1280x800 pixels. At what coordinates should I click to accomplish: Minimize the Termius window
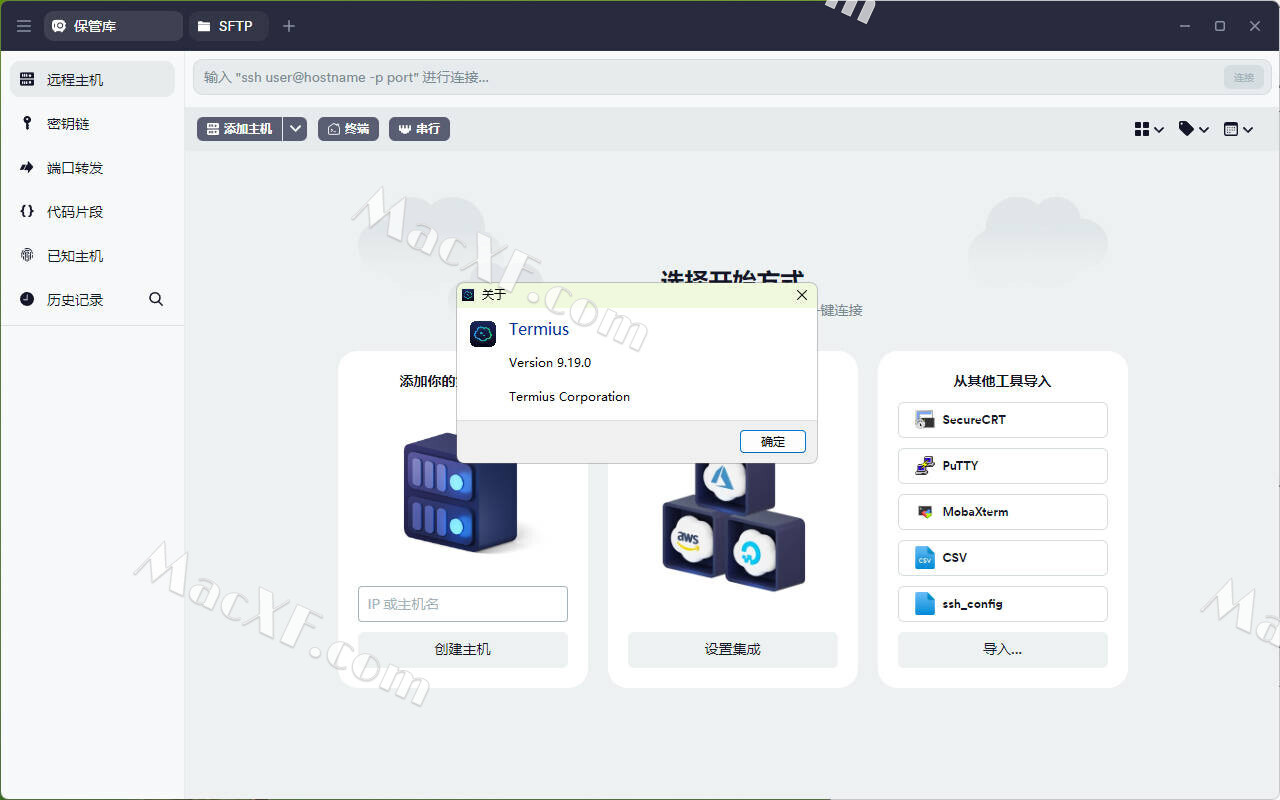point(1185,26)
